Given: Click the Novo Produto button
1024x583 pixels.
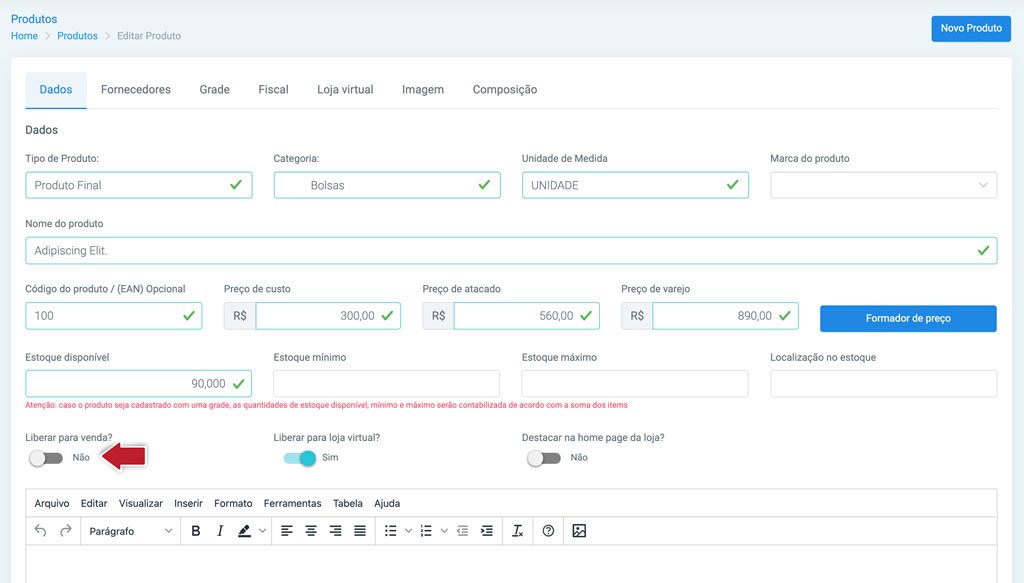Looking at the screenshot, I should (x=971, y=28).
